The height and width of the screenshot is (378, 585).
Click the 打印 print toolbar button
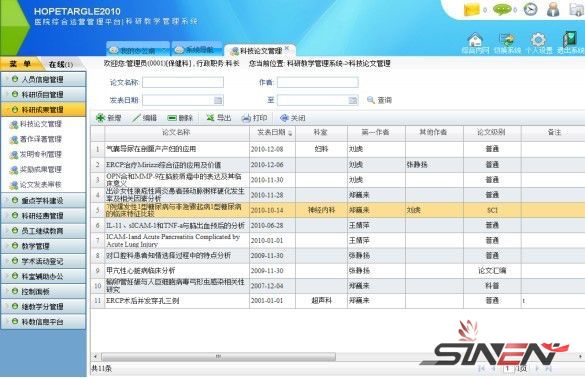coord(254,118)
